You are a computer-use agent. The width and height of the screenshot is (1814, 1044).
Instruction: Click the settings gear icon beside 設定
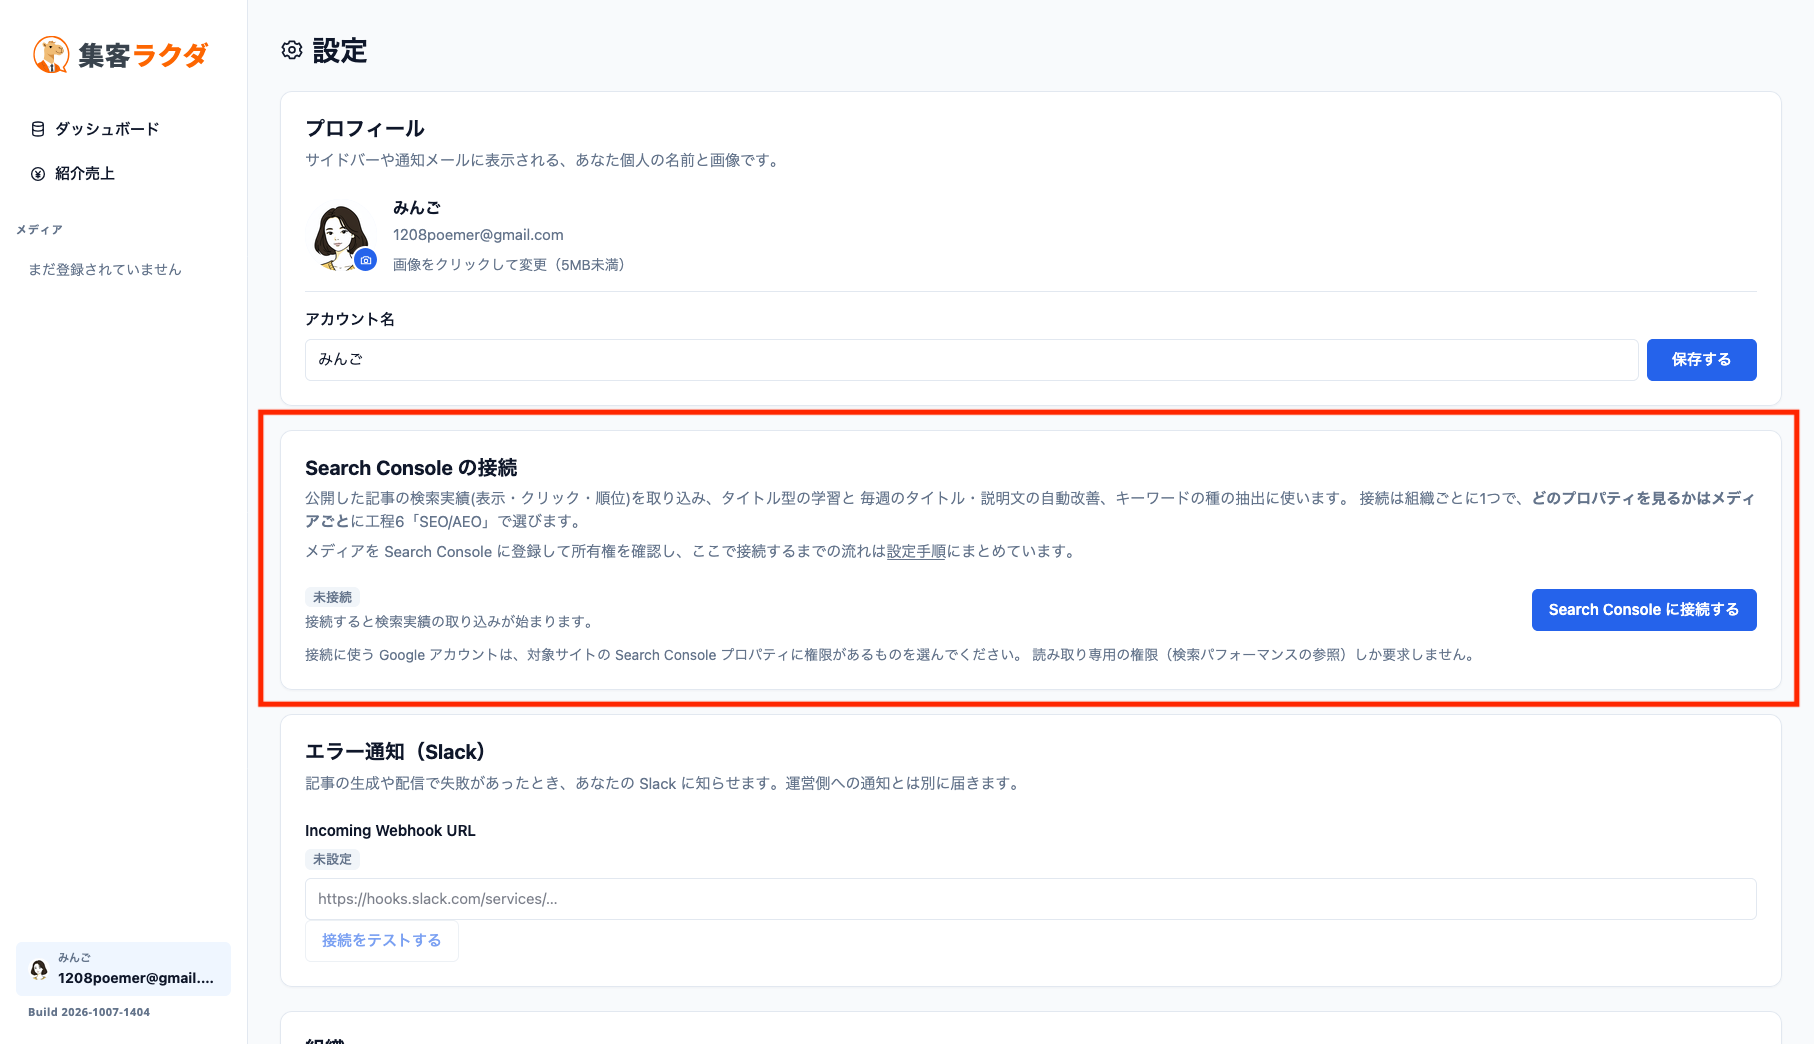pos(292,50)
